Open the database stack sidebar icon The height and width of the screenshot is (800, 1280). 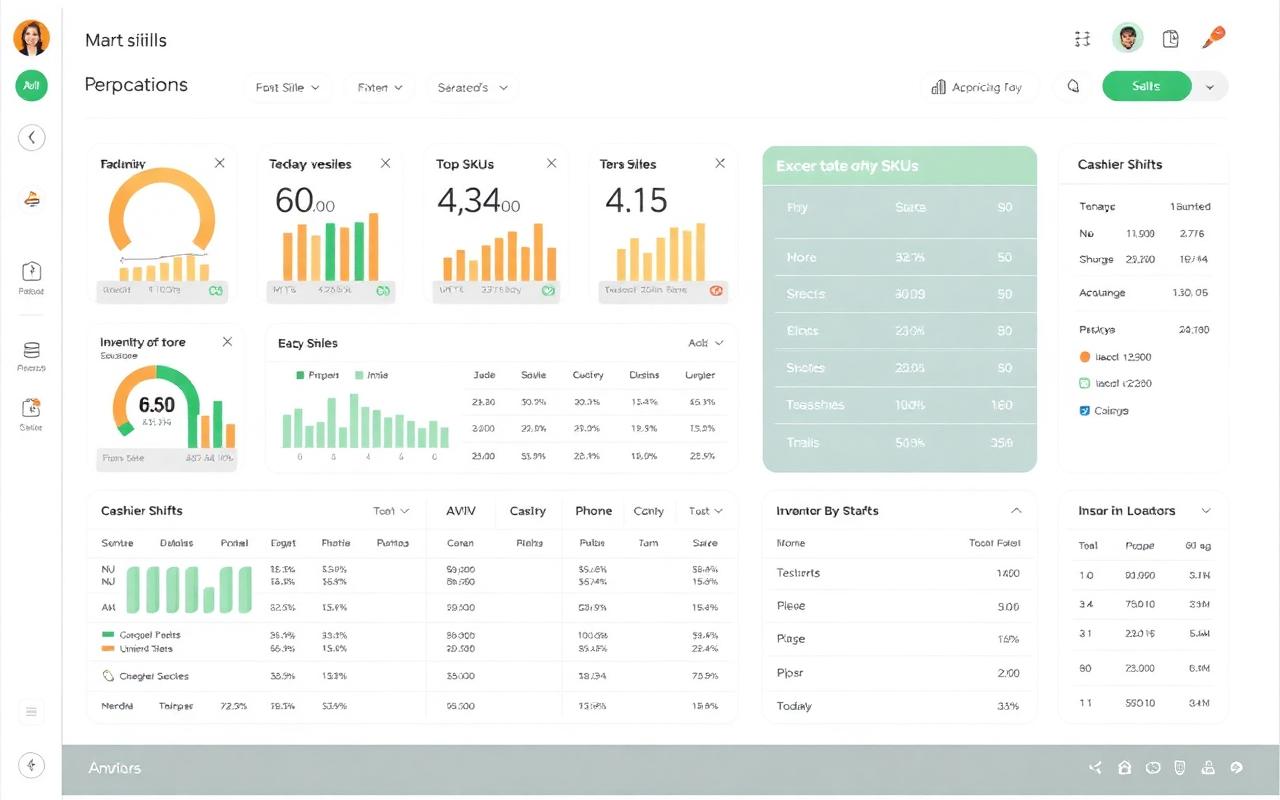pyautogui.click(x=31, y=350)
